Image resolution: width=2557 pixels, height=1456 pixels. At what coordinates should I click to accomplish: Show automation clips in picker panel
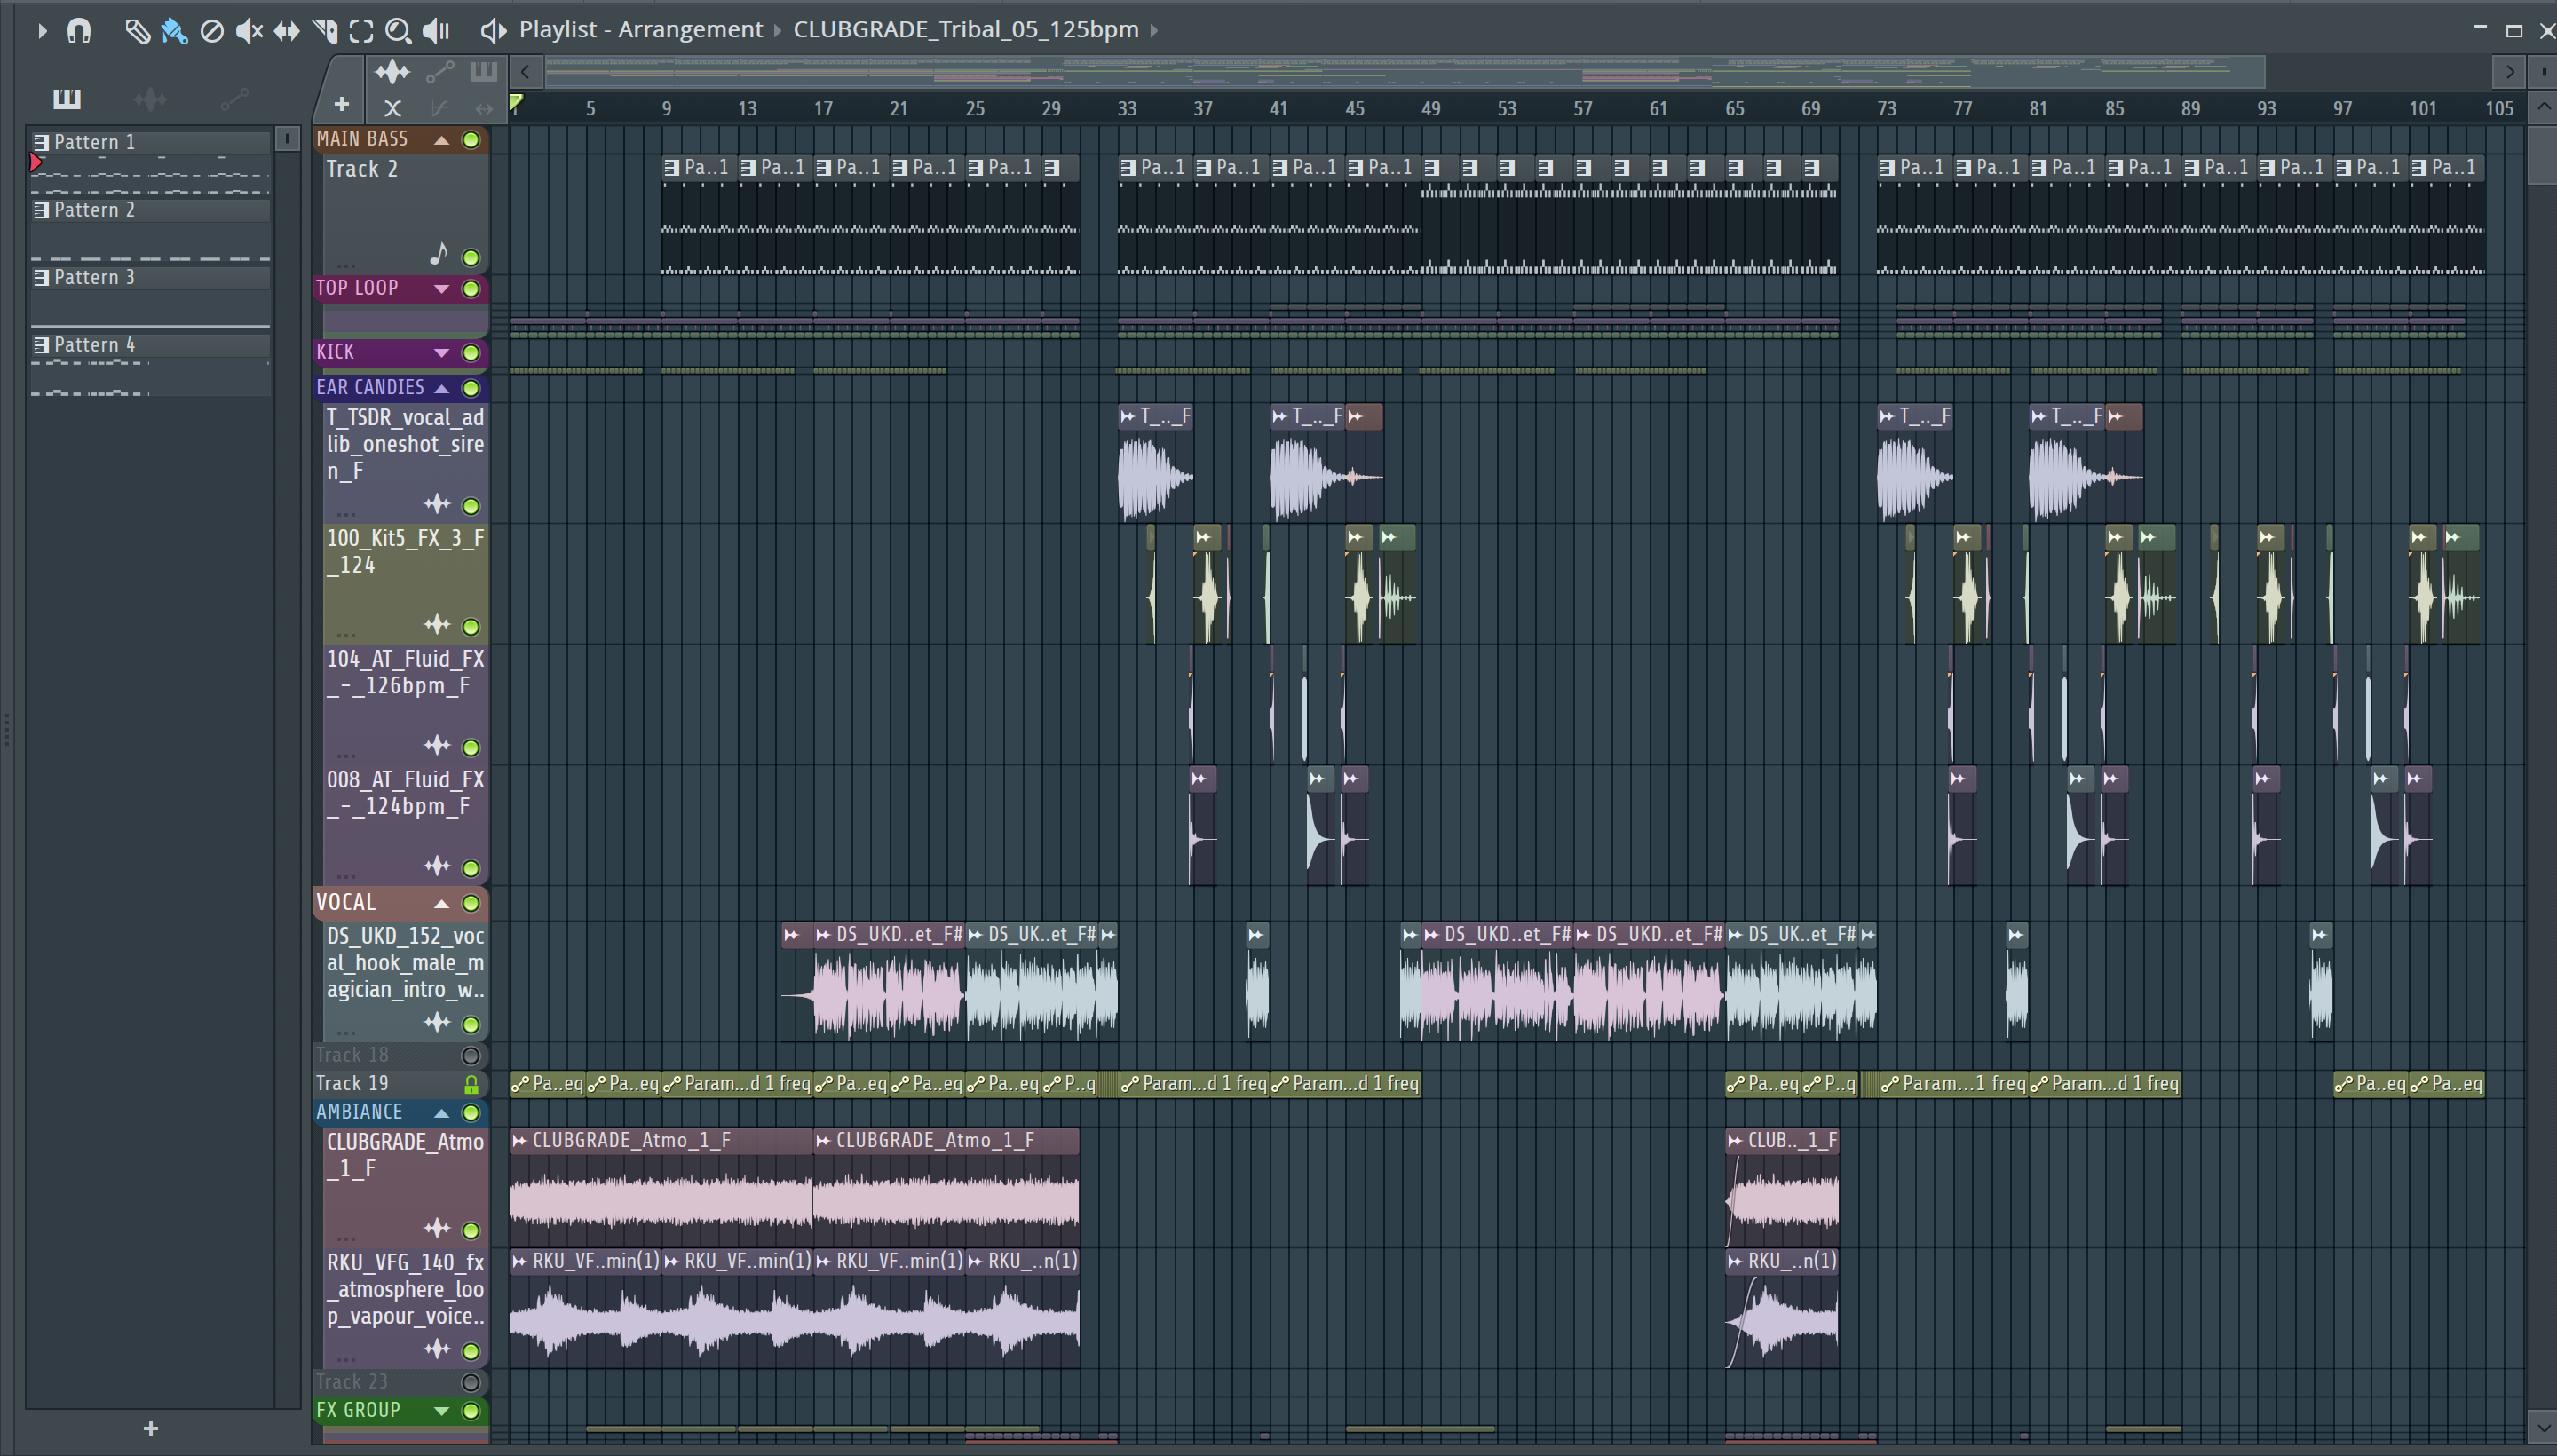(x=234, y=98)
